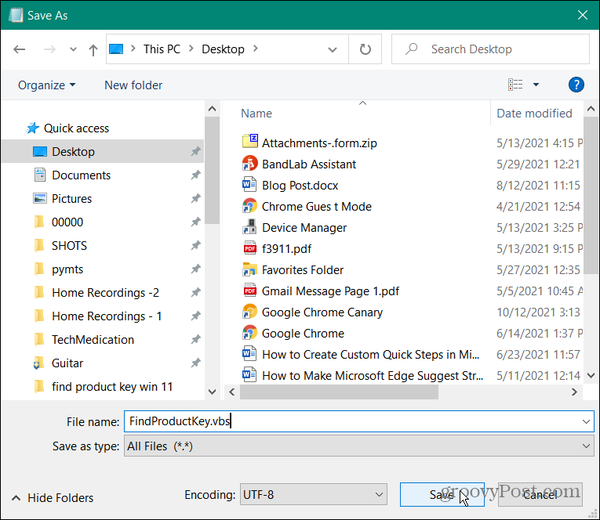Viewport: 600px width, 520px height.
Task: Open the Organize dropdown menu
Action: 47,85
